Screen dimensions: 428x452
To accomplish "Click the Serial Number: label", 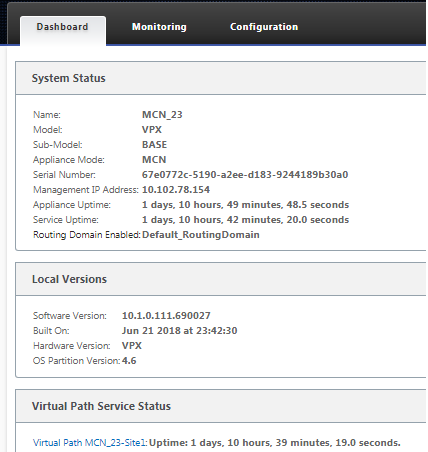I will 64,175.
